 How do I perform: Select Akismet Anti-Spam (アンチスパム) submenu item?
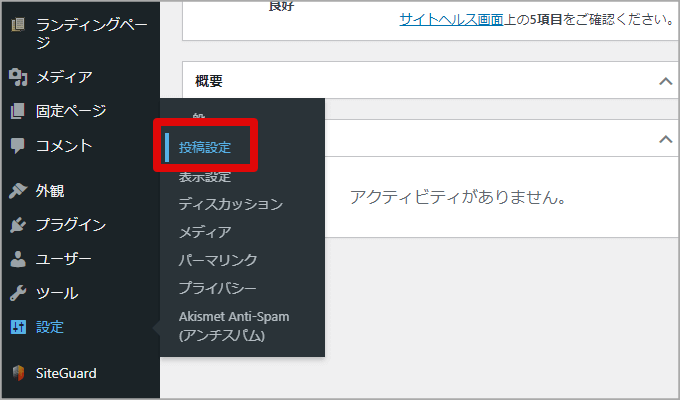pos(234,326)
